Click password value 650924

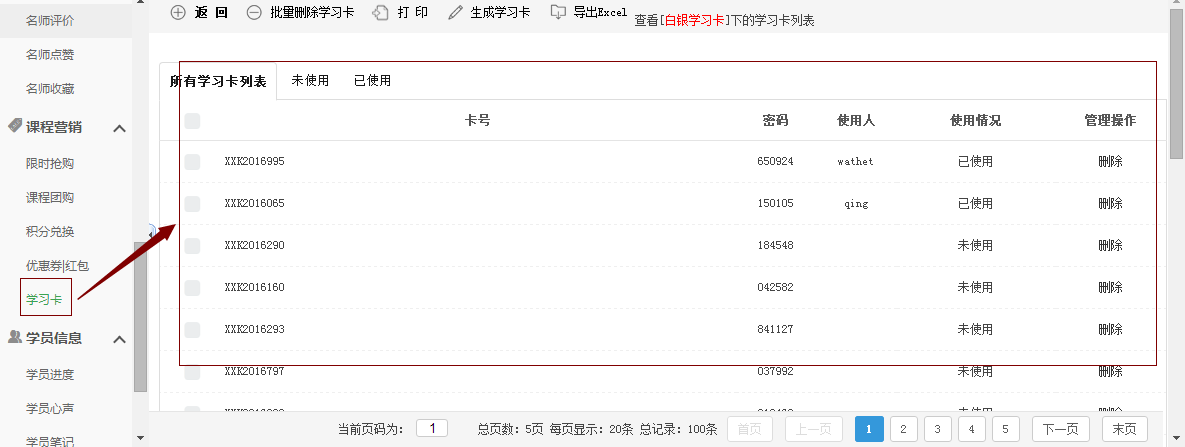click(775, 161)
